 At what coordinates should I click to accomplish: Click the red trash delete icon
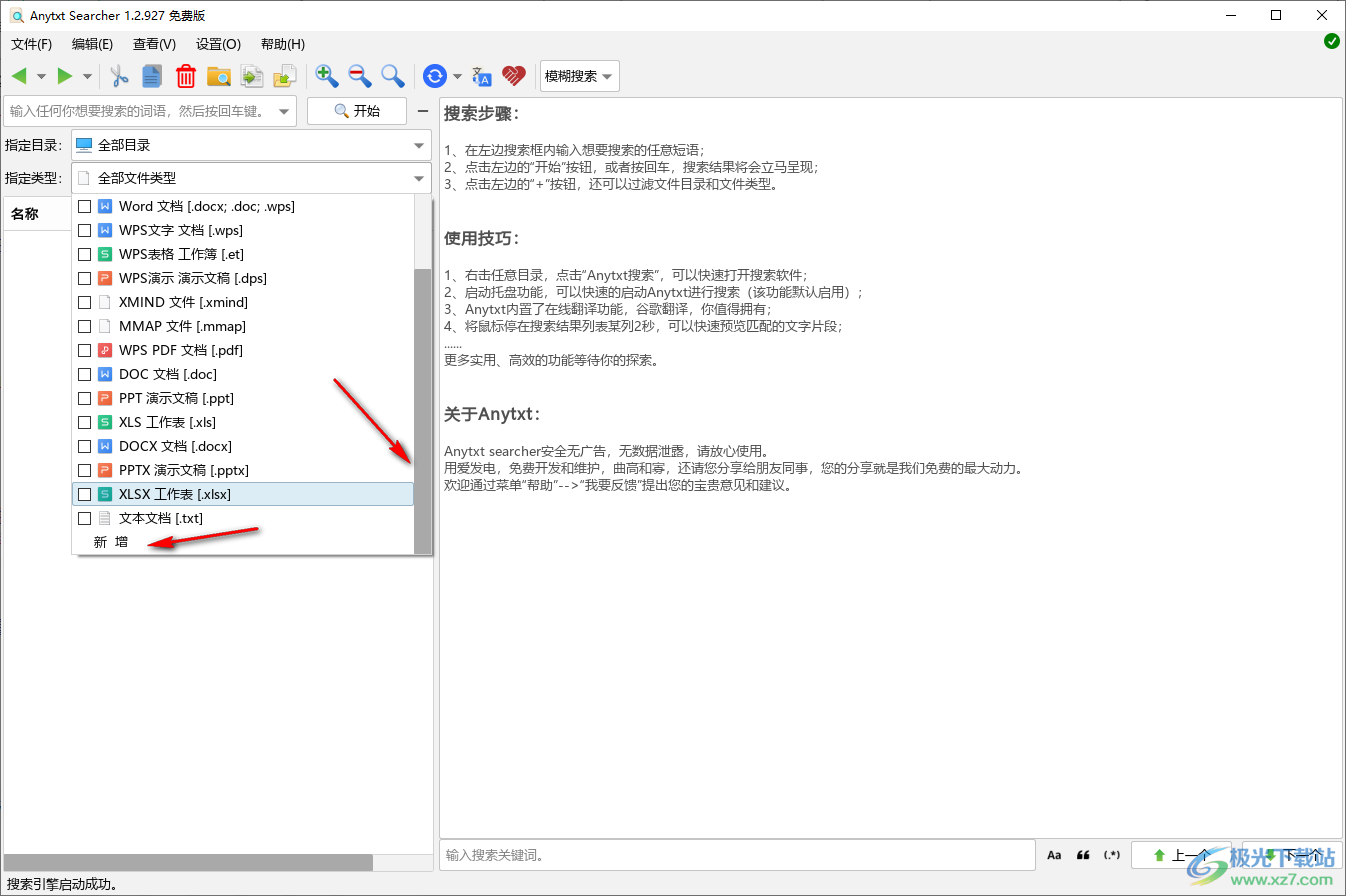pos(186,76)
